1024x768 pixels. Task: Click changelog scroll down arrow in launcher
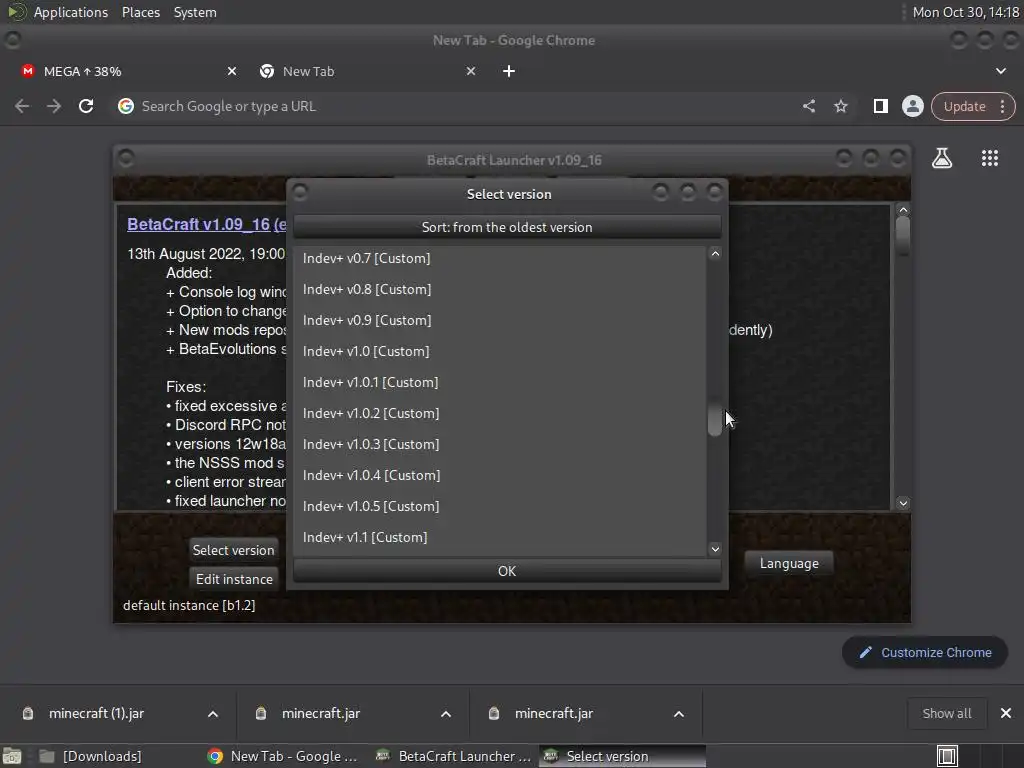(903, 503)
